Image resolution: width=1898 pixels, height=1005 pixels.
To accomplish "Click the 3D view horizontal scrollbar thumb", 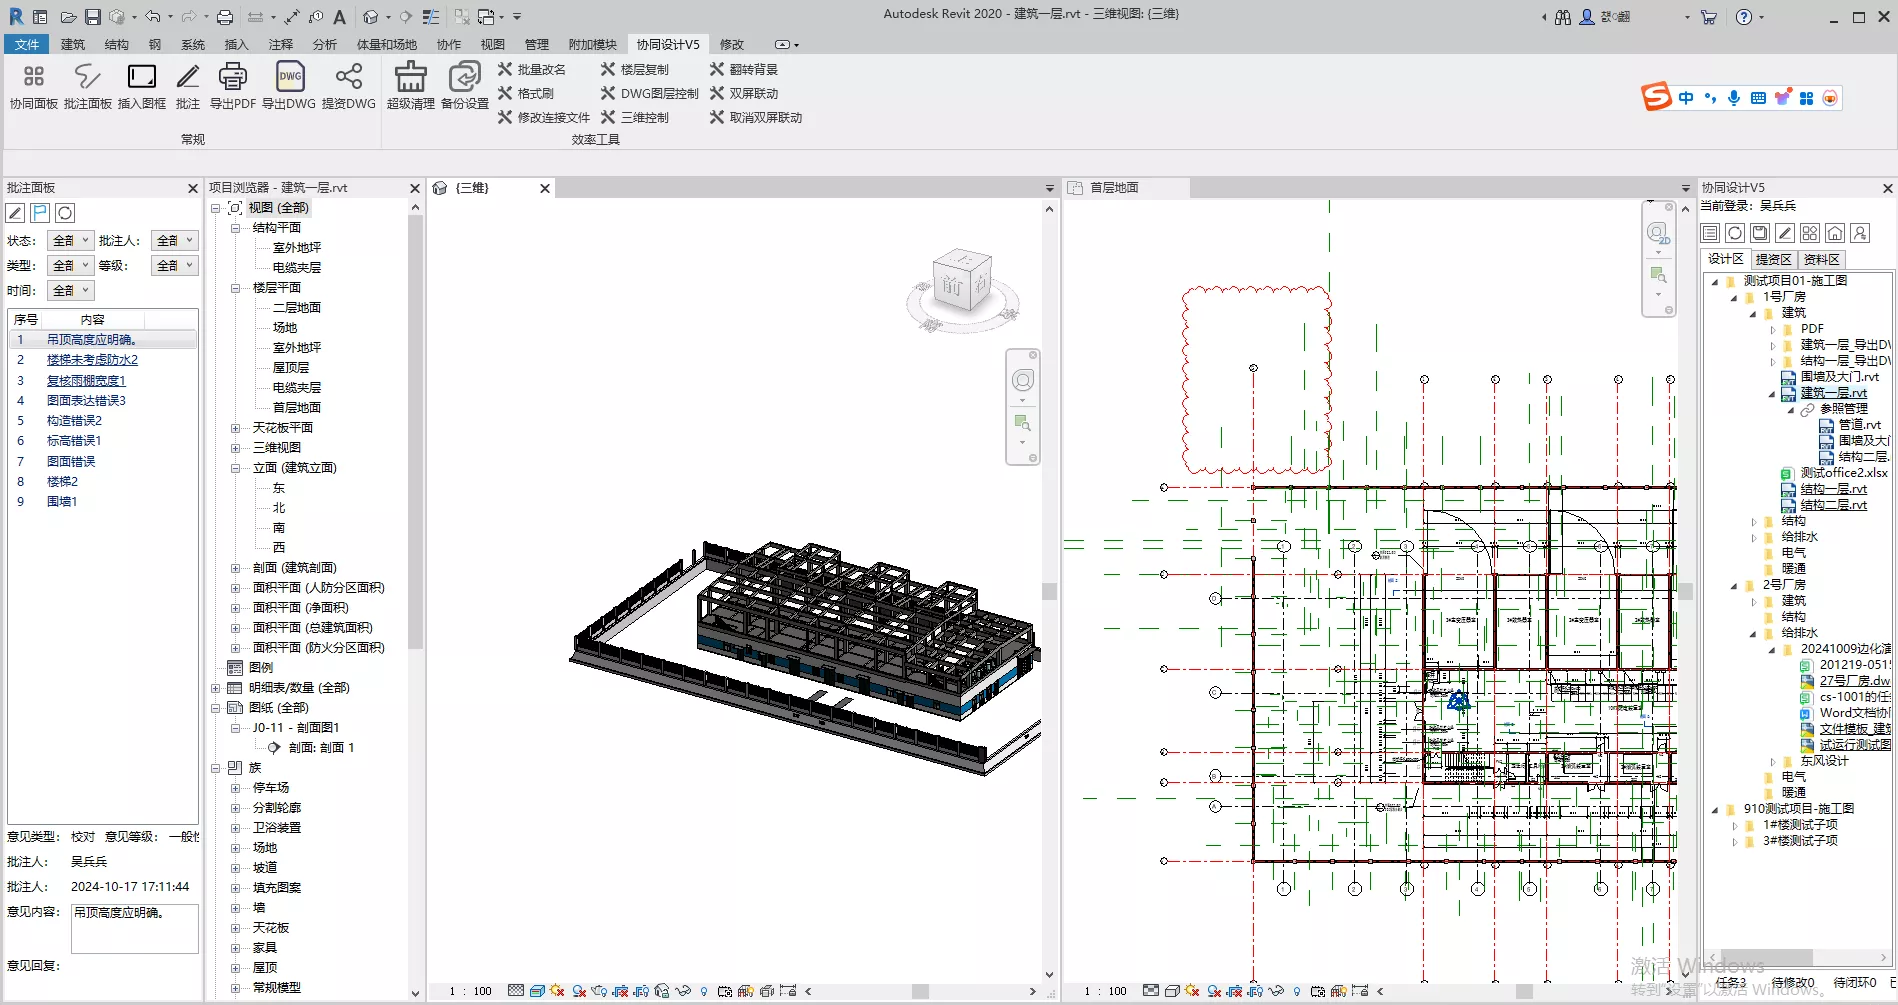I will click(x=920, y=991).
